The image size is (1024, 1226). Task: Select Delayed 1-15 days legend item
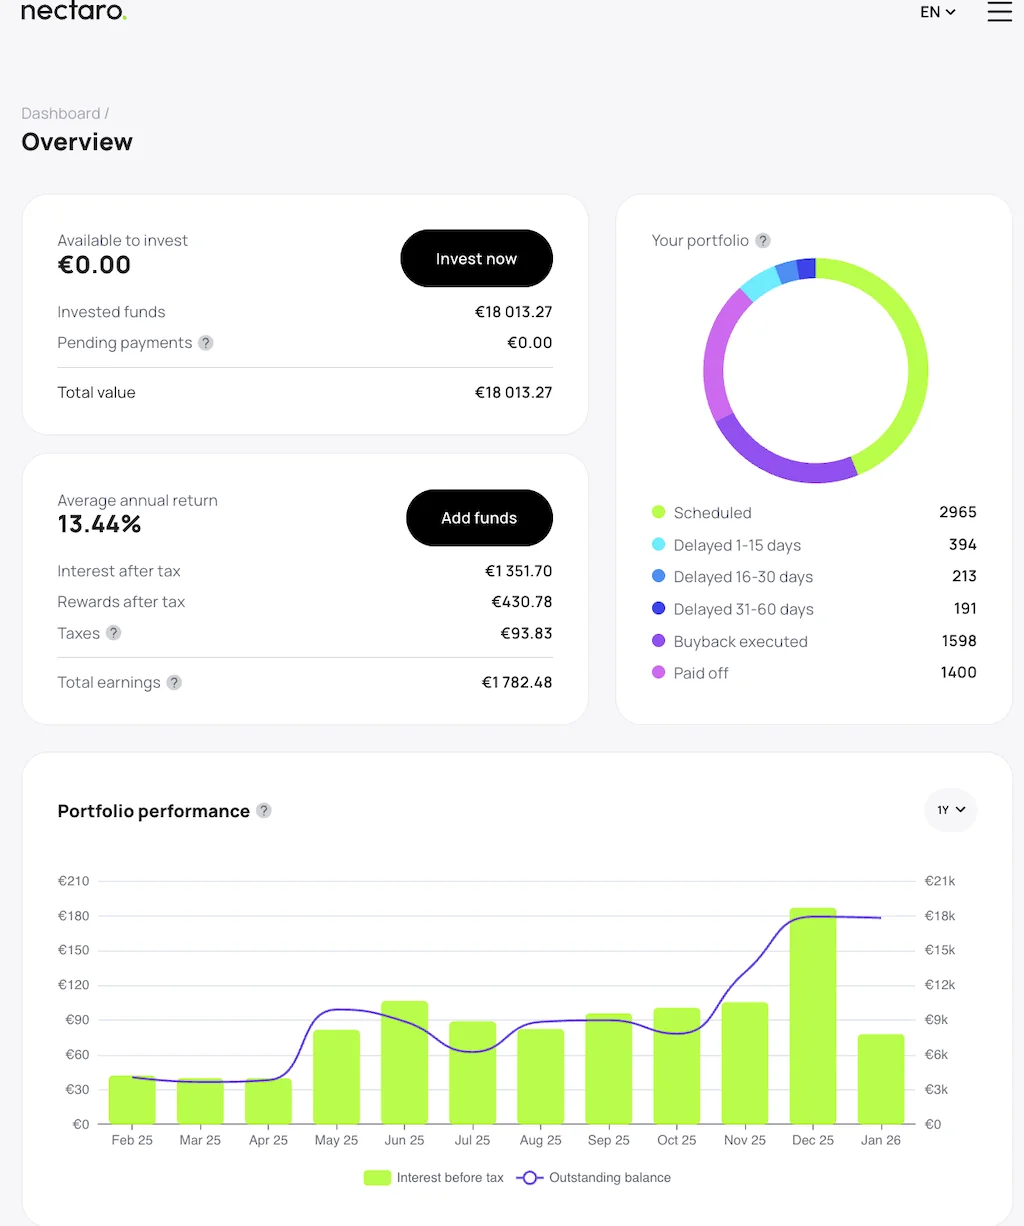pyautogui.click(x=737, y=546)
